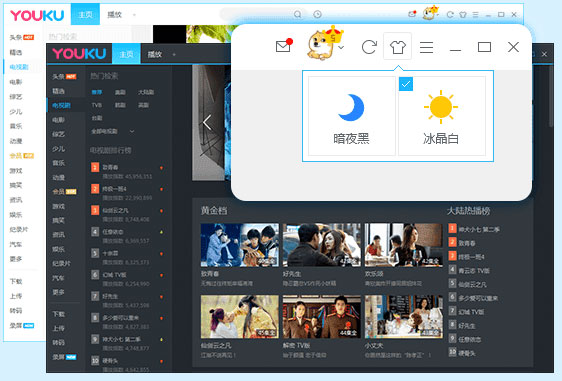The width and height of the screenshot is (562, 381).
Task: Expand the dropdown arrow beside the avatar
Action: [341, 47]
